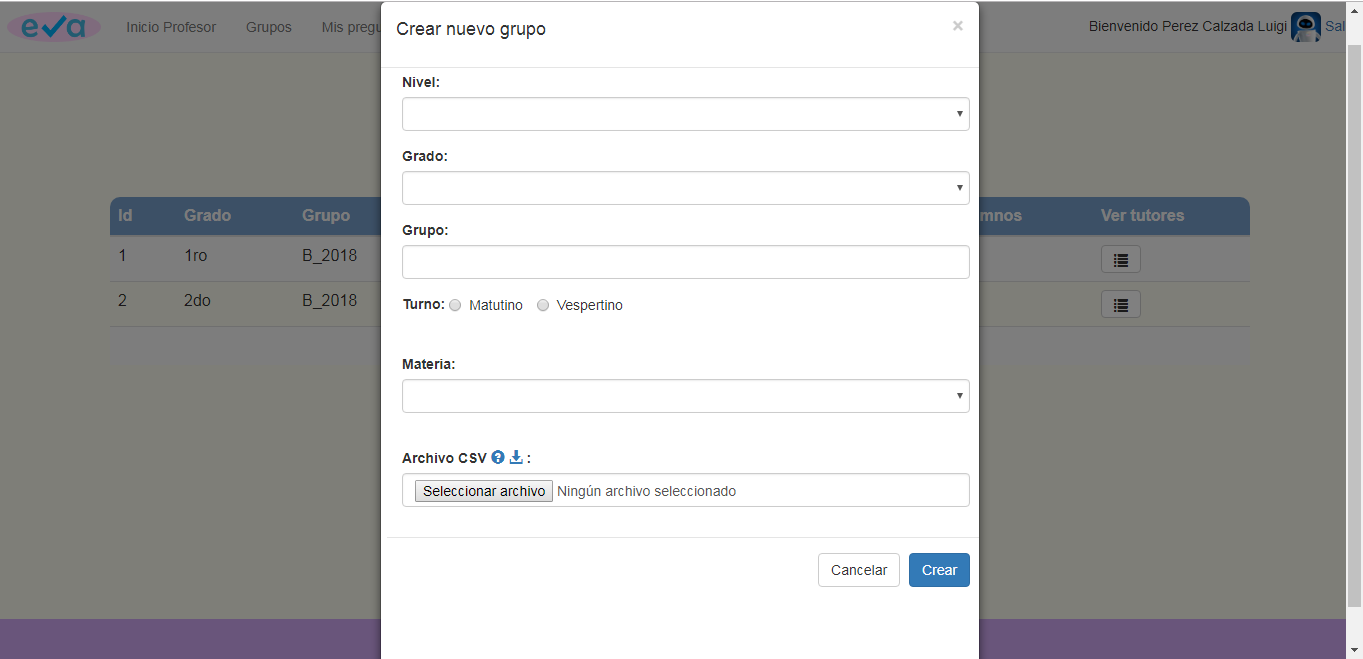Select the Vespertino shift option

(543, 306)
